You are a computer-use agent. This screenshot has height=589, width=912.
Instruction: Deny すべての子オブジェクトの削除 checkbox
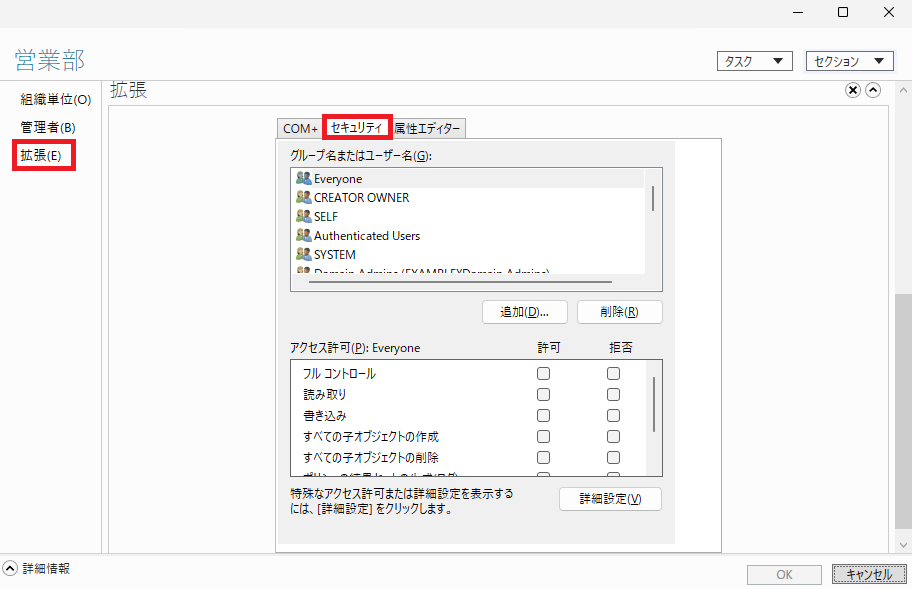click(x=613, y=457)
